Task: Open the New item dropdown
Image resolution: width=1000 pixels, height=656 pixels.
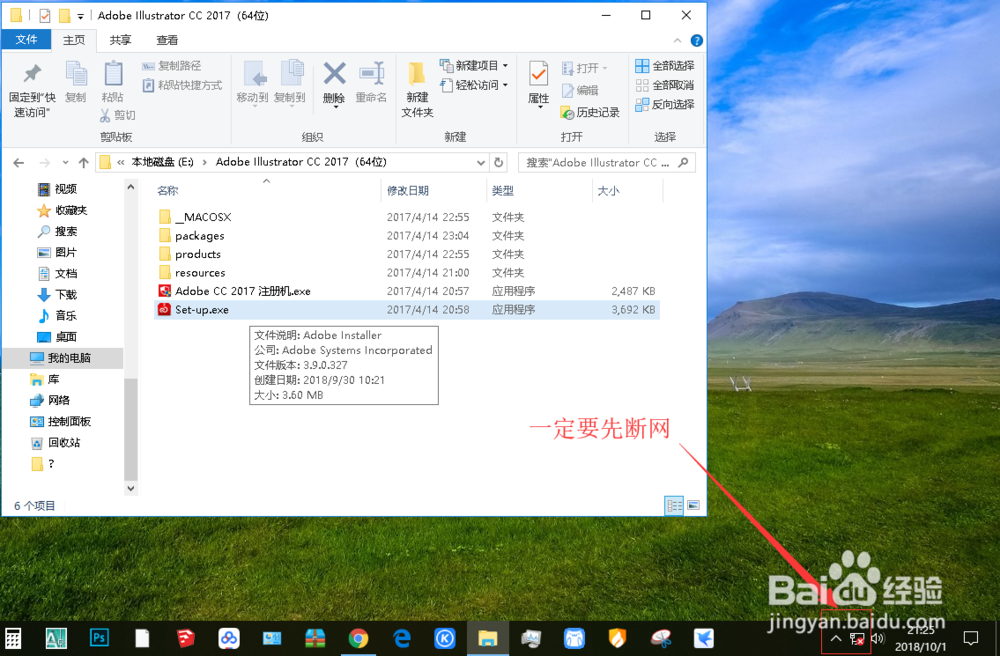Action: 473,65
